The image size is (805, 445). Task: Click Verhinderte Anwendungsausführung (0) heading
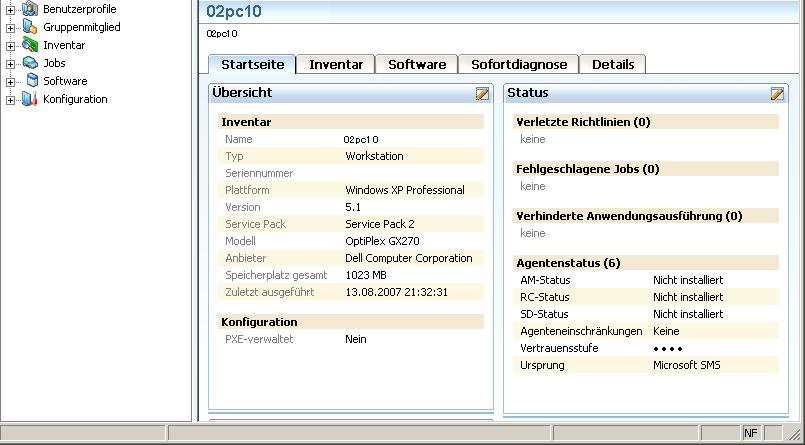(629, 216)
